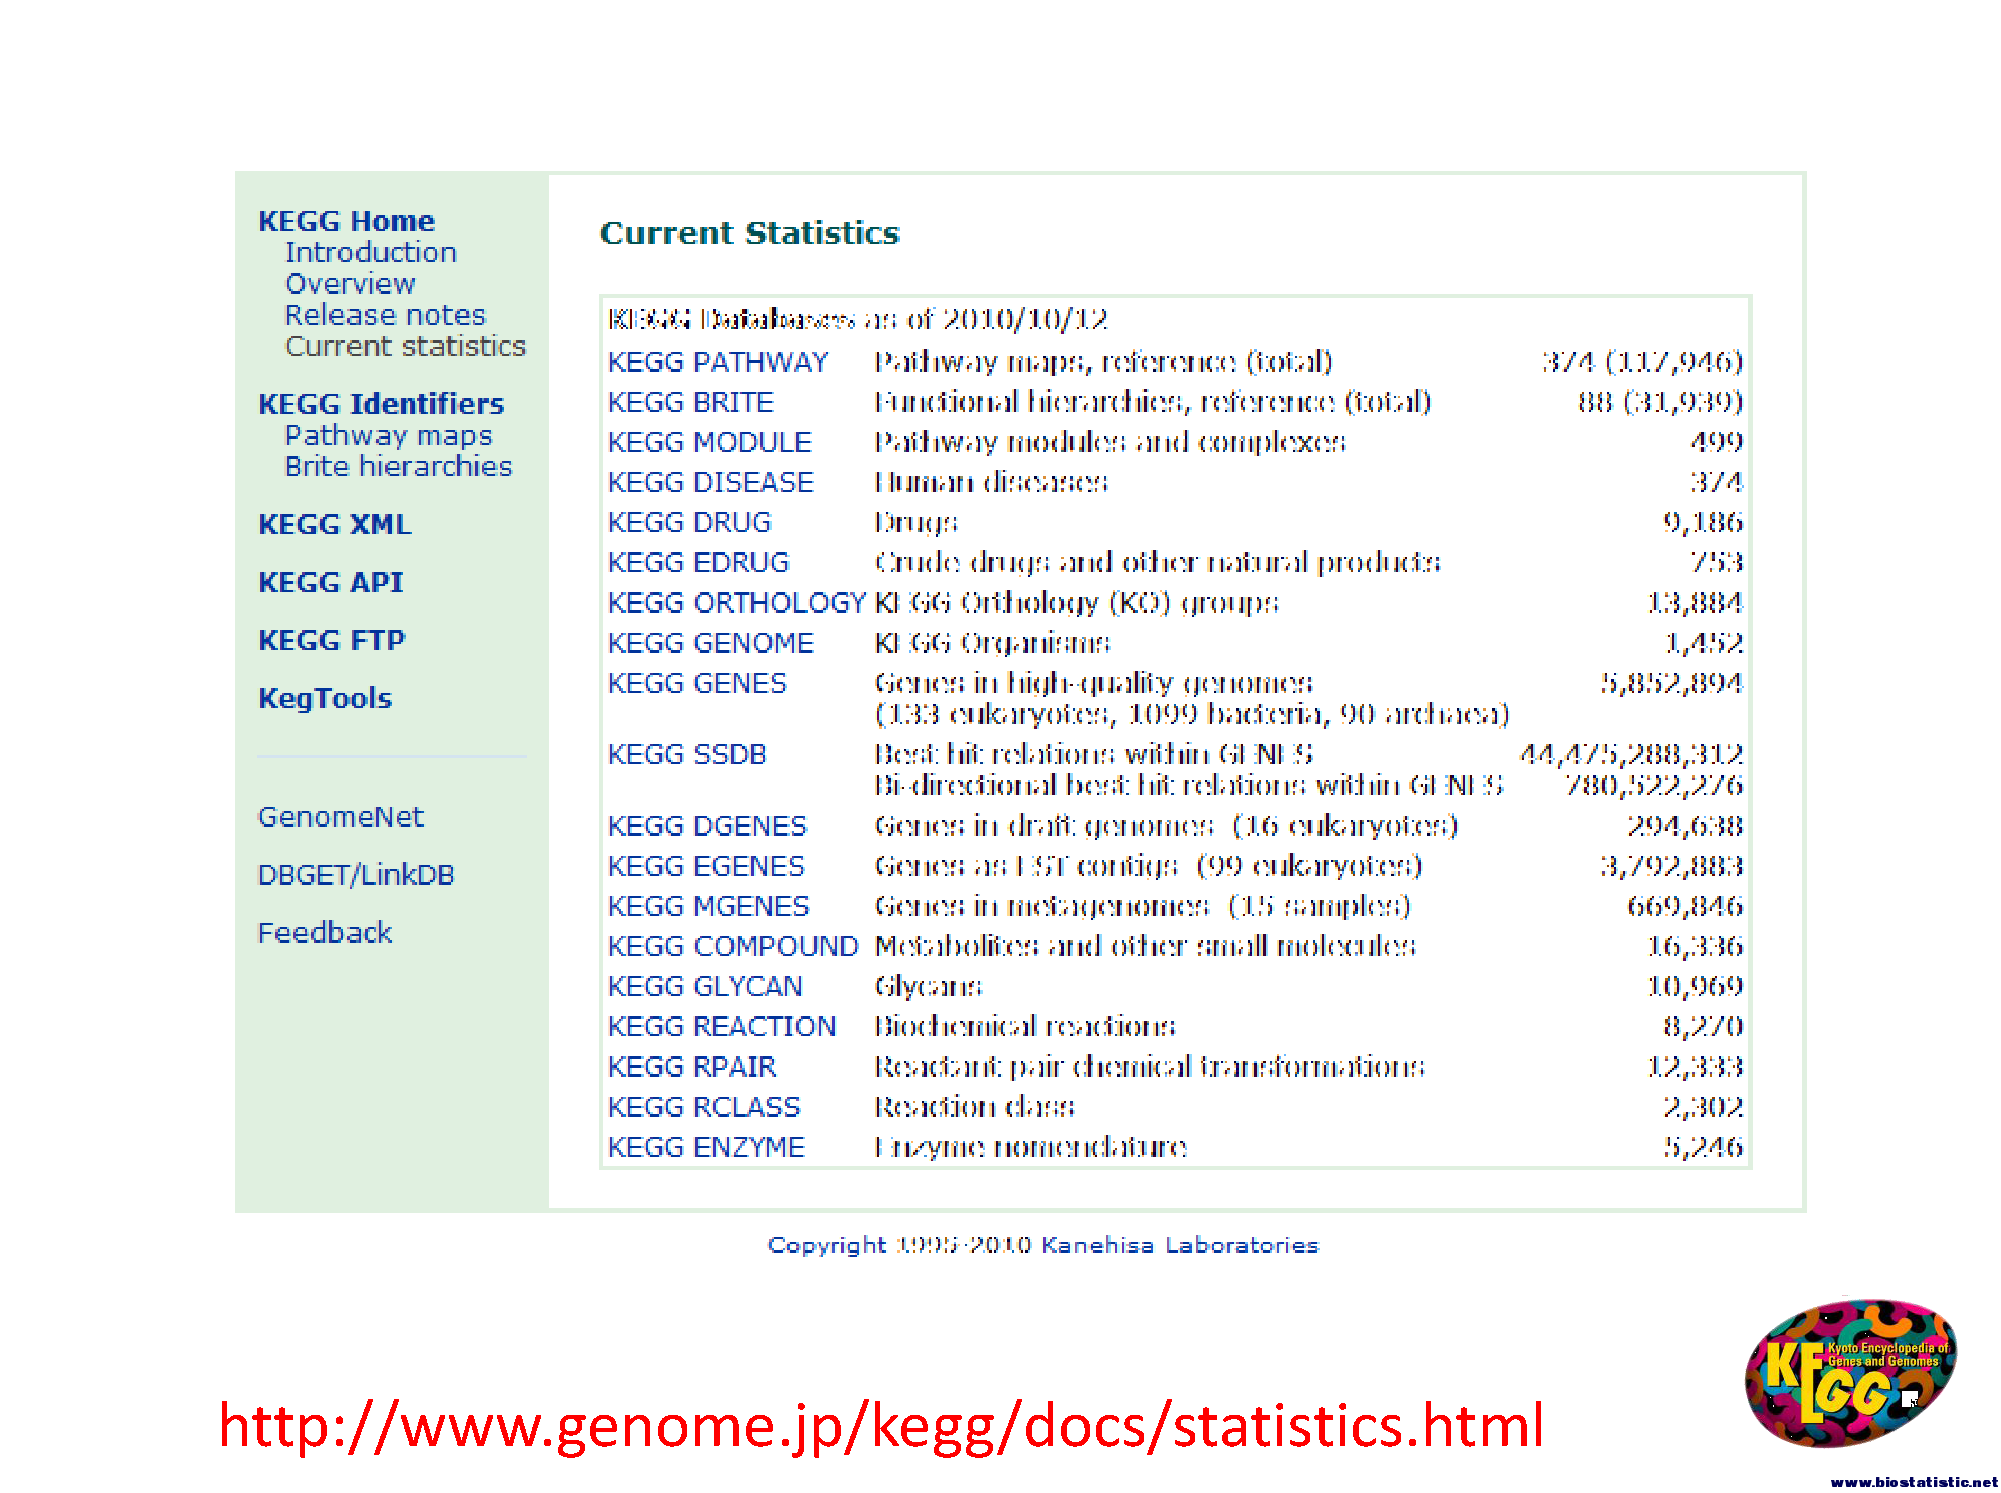Click the 'Human diseases' description
The width and height of the screenshot is (2001, 1493).
pos(991,482)
